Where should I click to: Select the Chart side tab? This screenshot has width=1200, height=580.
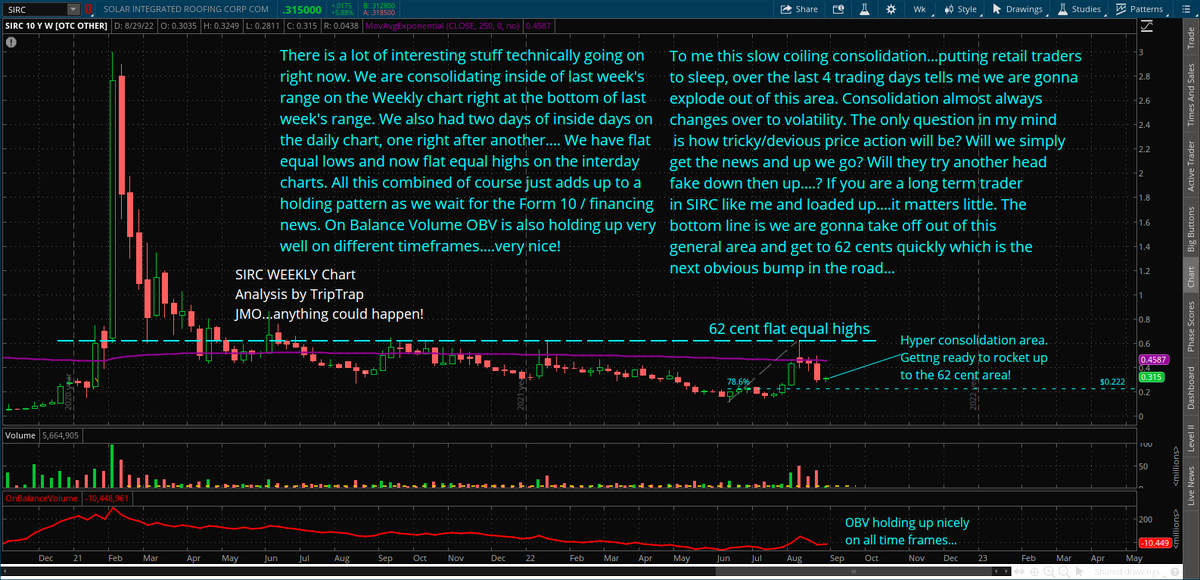(x=1190, y=278)
